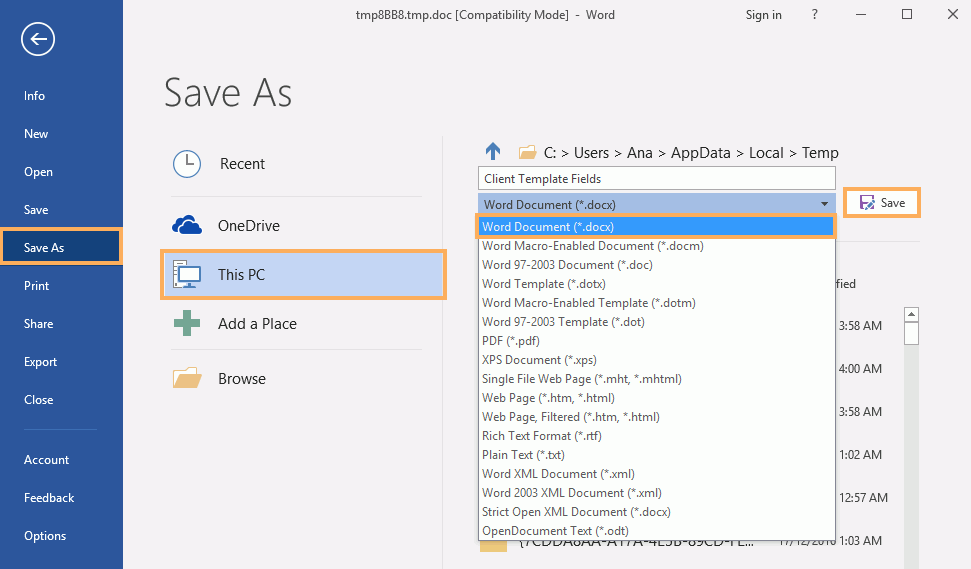Click the up one level arrow icon
The height and width of the screenshot is (569, 971).
point(492,152)
